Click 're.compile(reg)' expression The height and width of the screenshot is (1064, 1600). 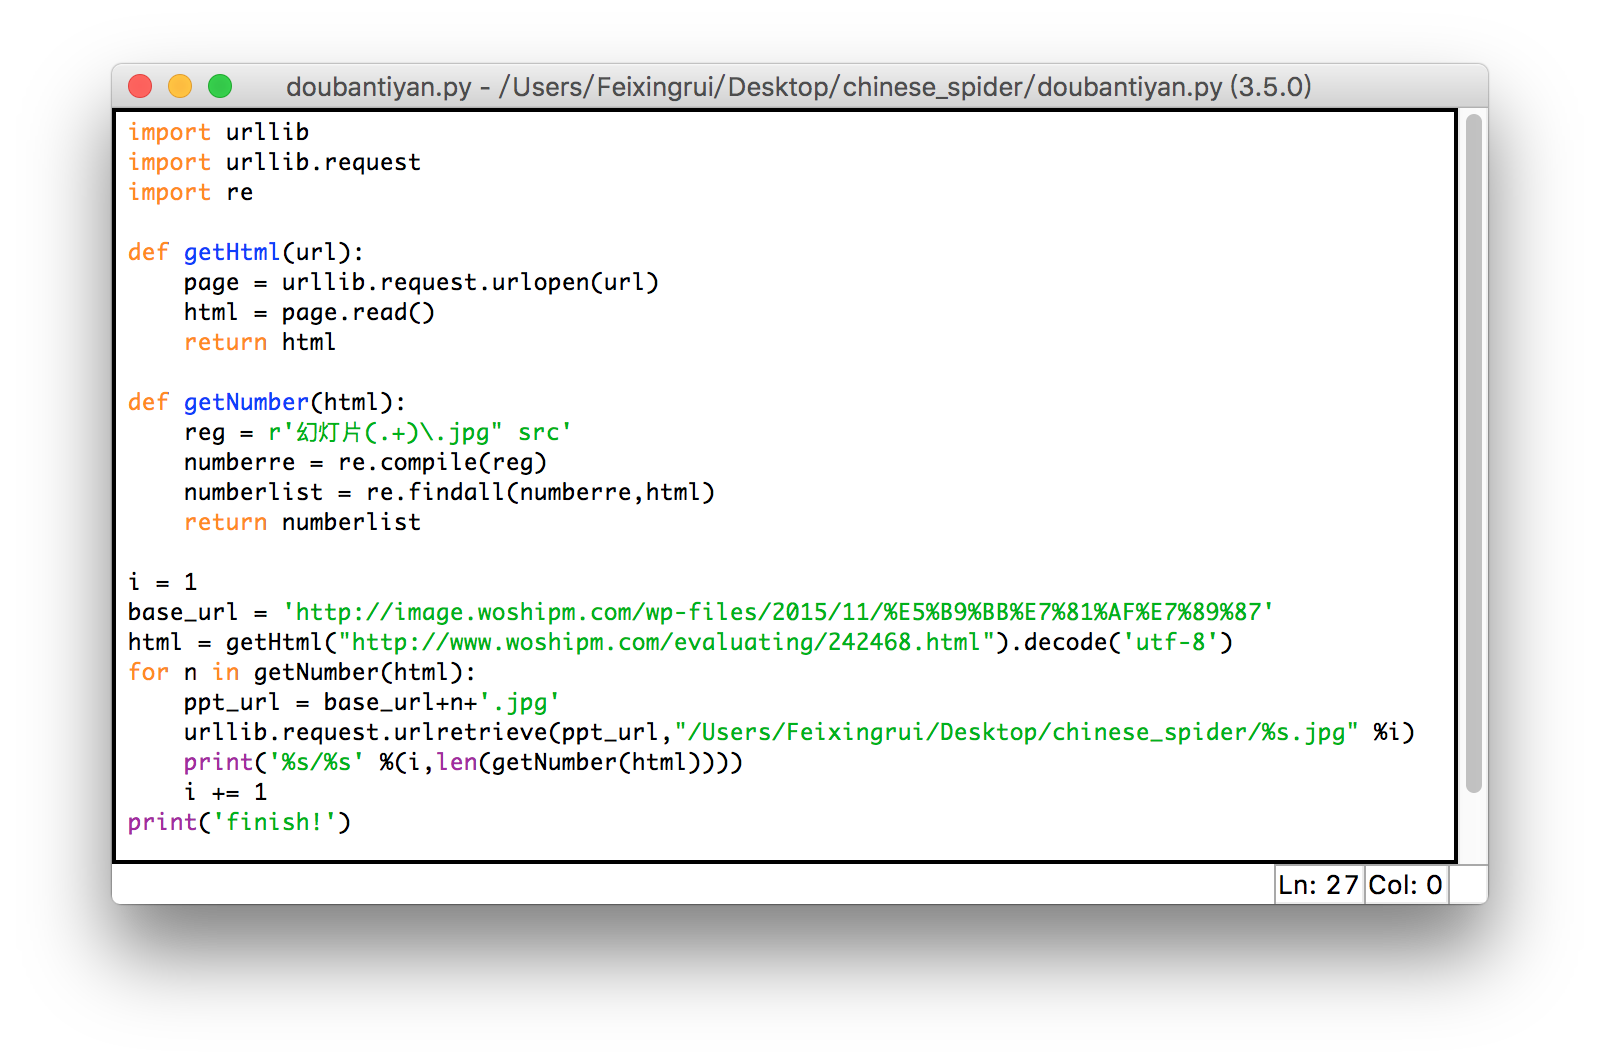click(442, 462)
